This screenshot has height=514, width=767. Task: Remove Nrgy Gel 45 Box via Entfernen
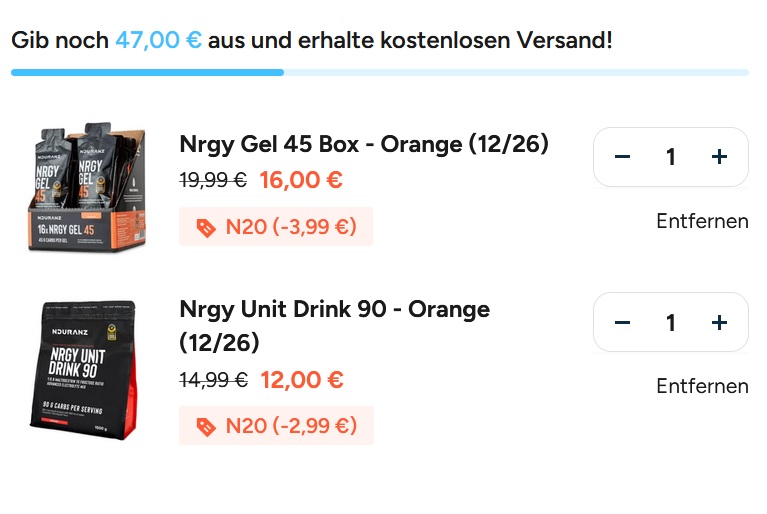(x=702, y=221)
